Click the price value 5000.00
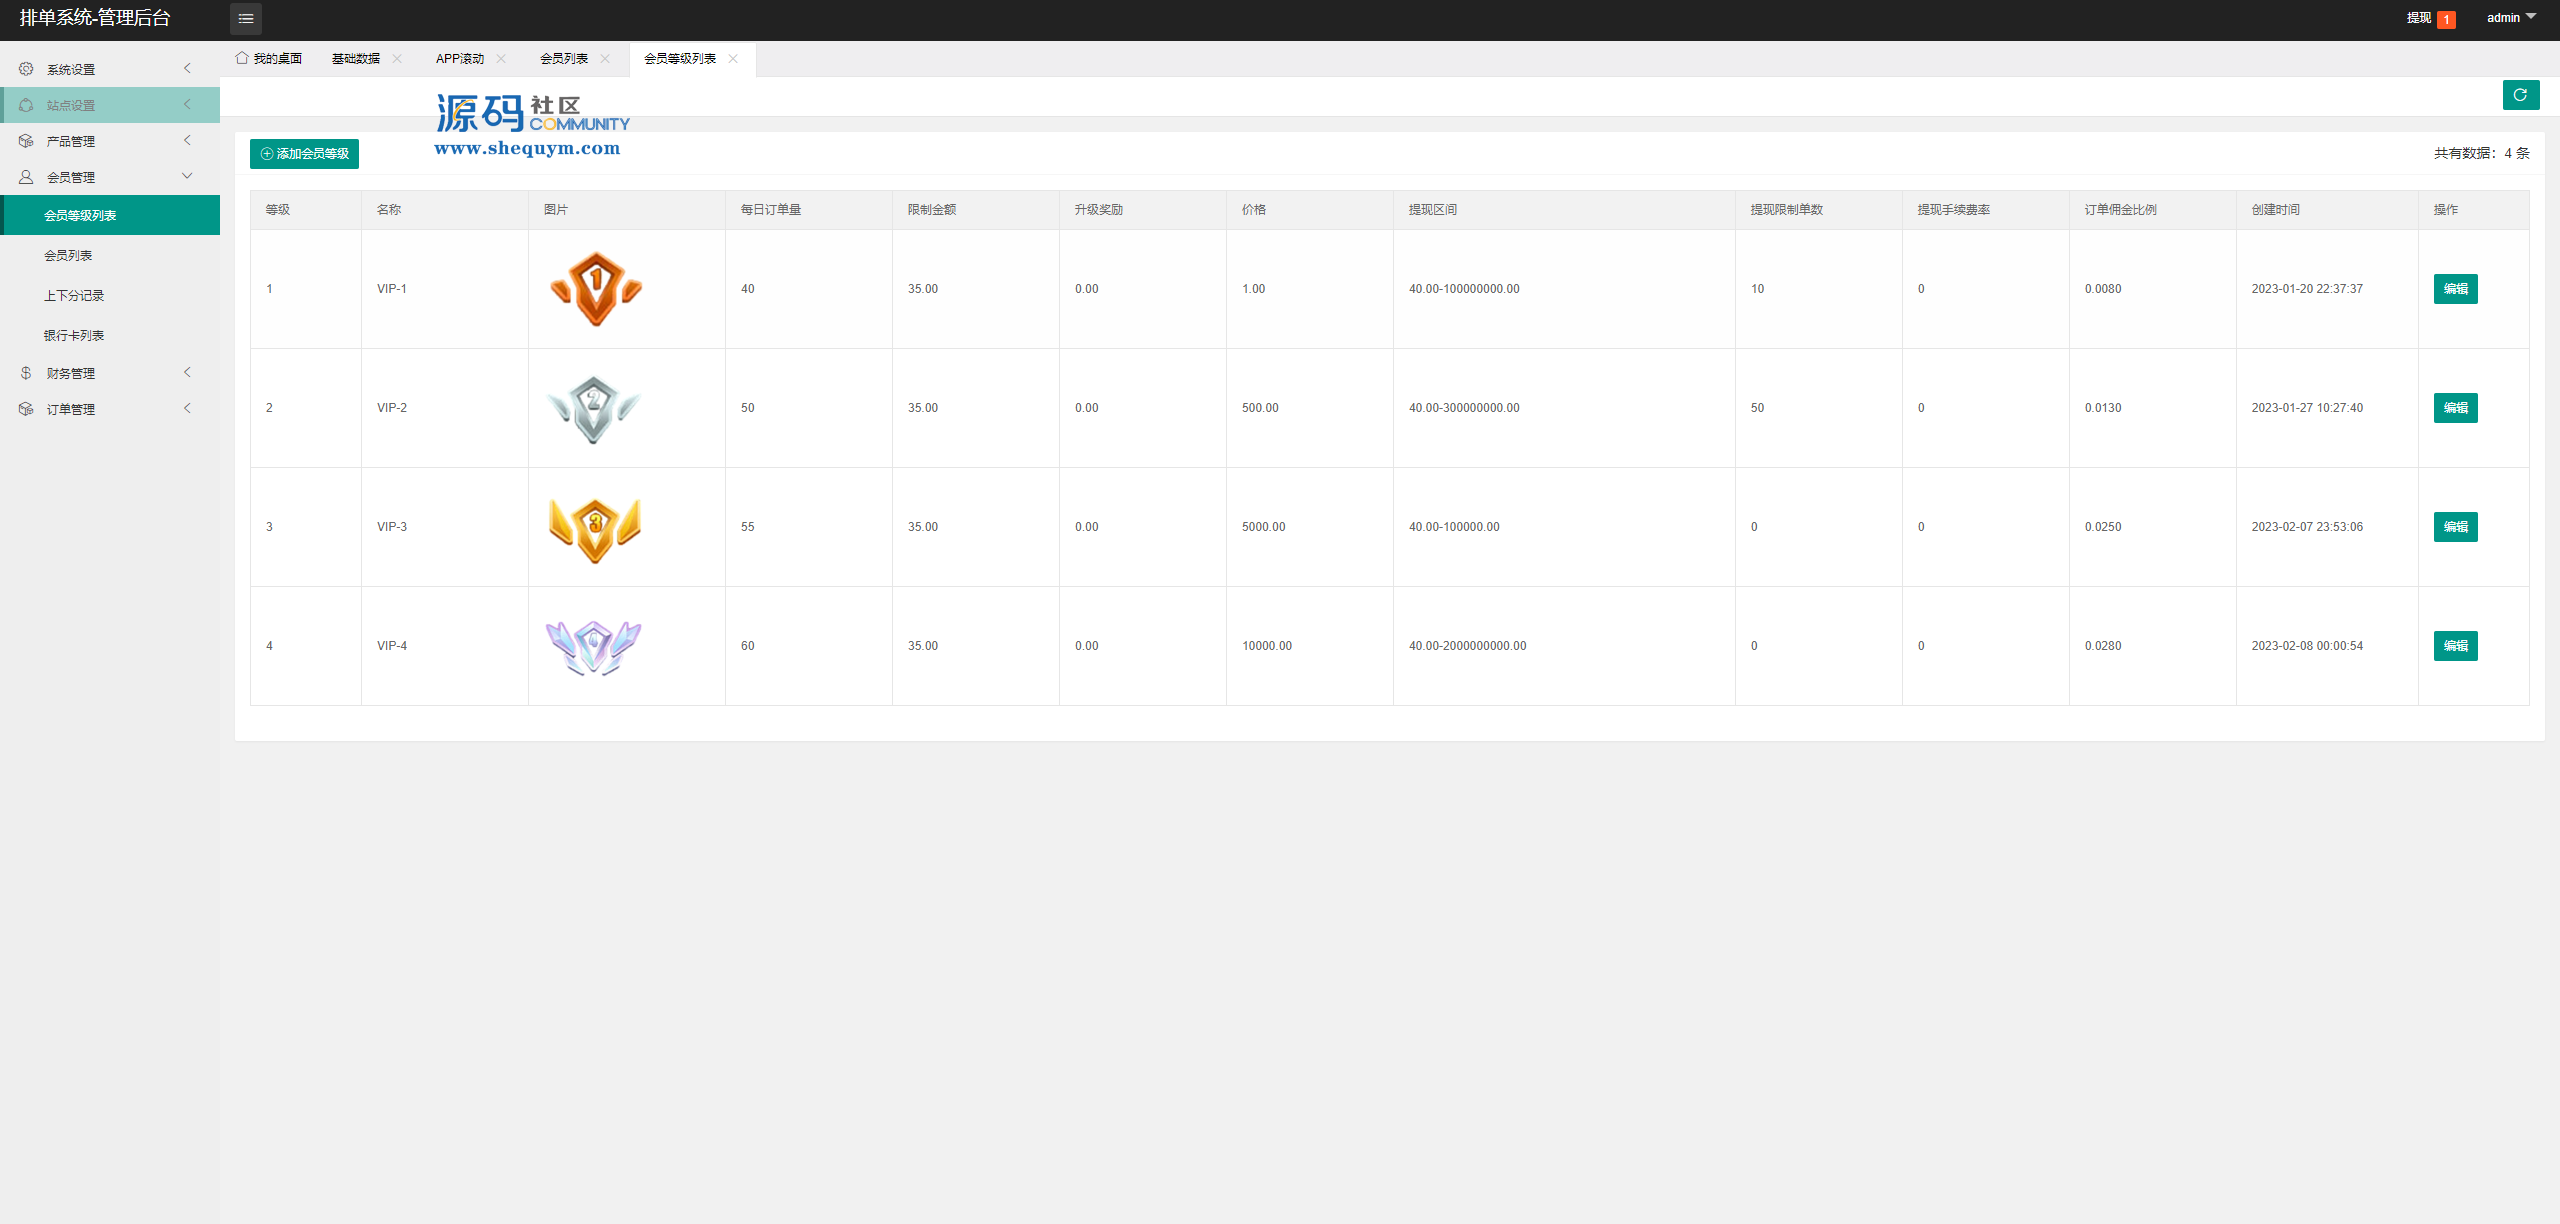This screenshot has width=2560, height=1224. [1264, 527]
